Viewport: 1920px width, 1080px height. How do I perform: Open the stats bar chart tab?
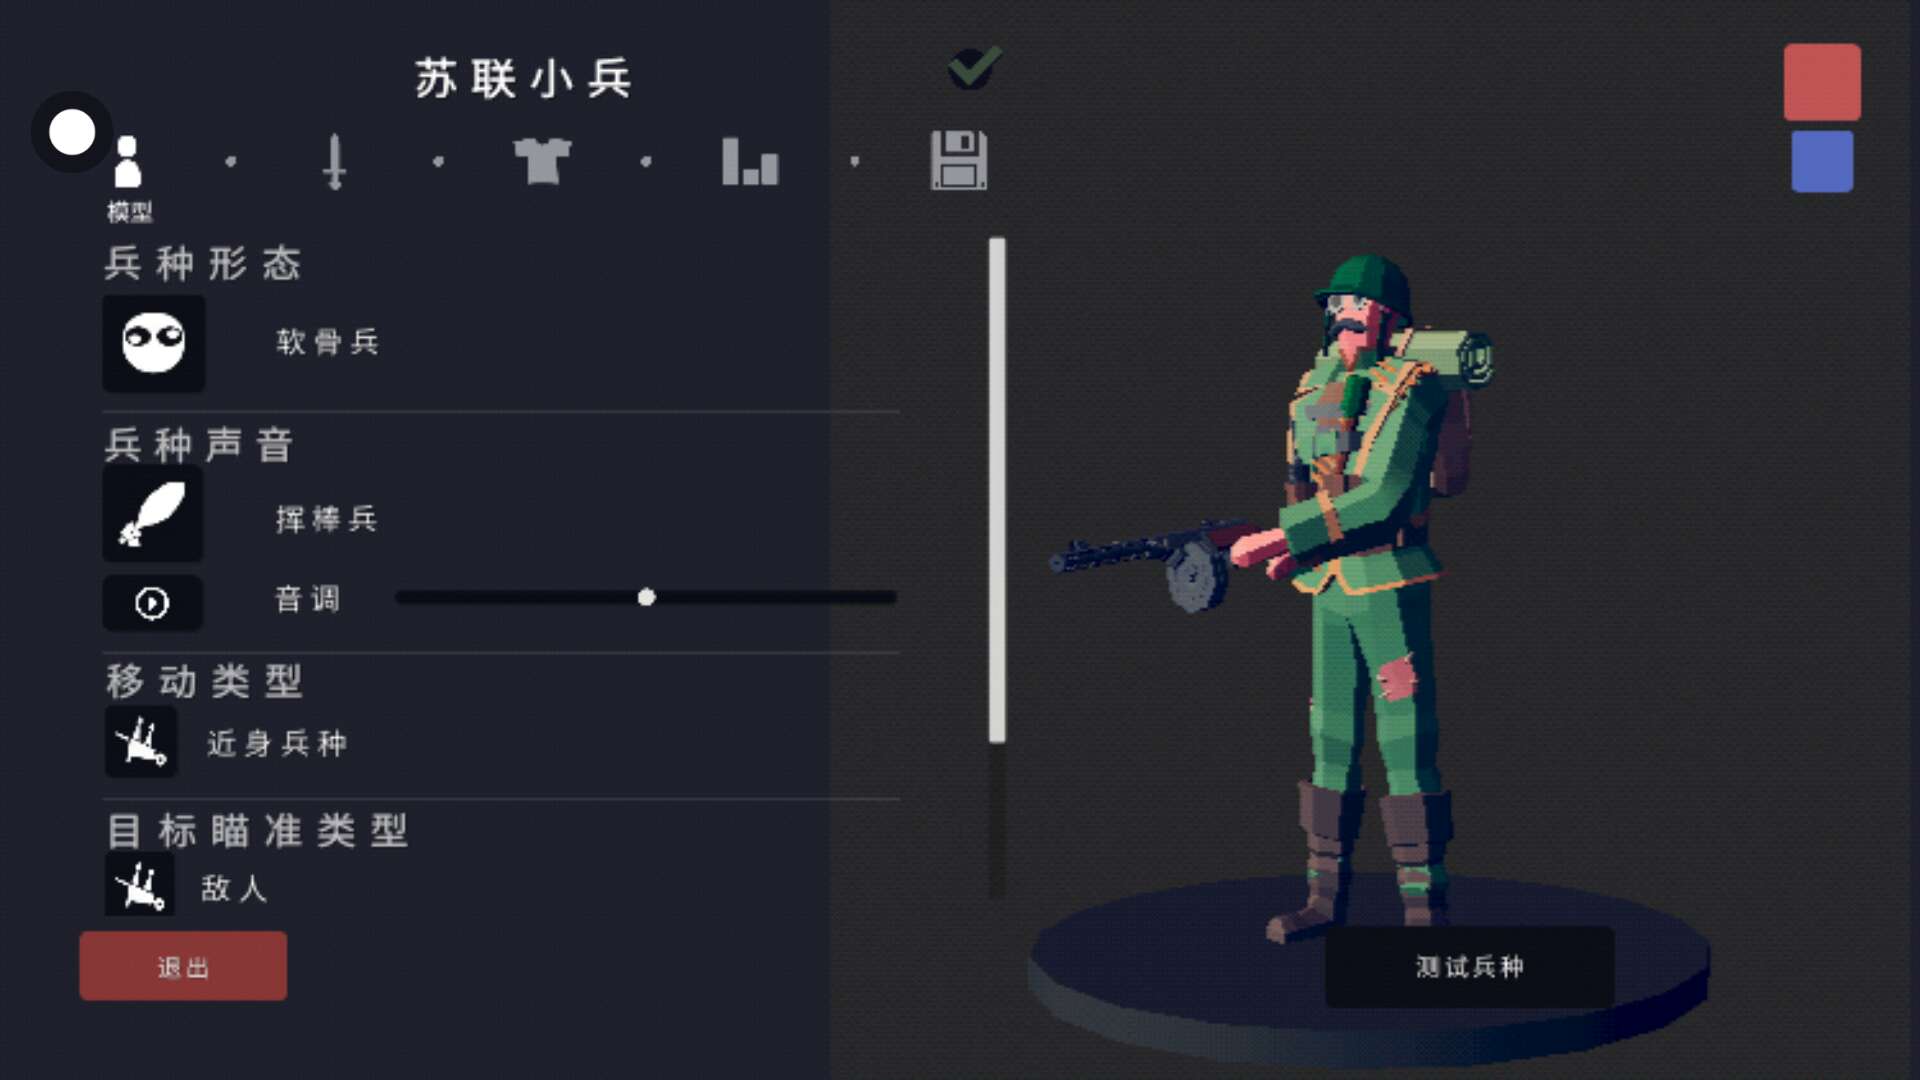coord(750,162)
